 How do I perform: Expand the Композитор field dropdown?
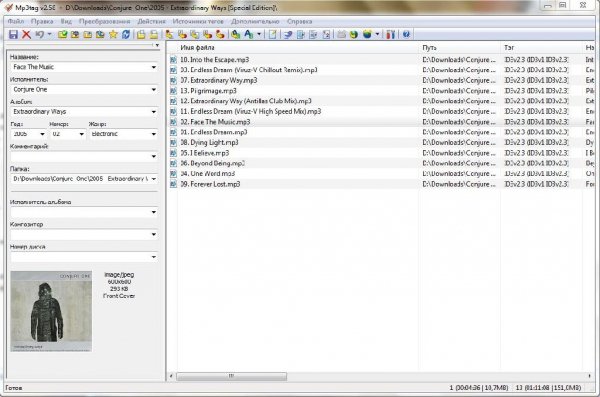point(154,234)
